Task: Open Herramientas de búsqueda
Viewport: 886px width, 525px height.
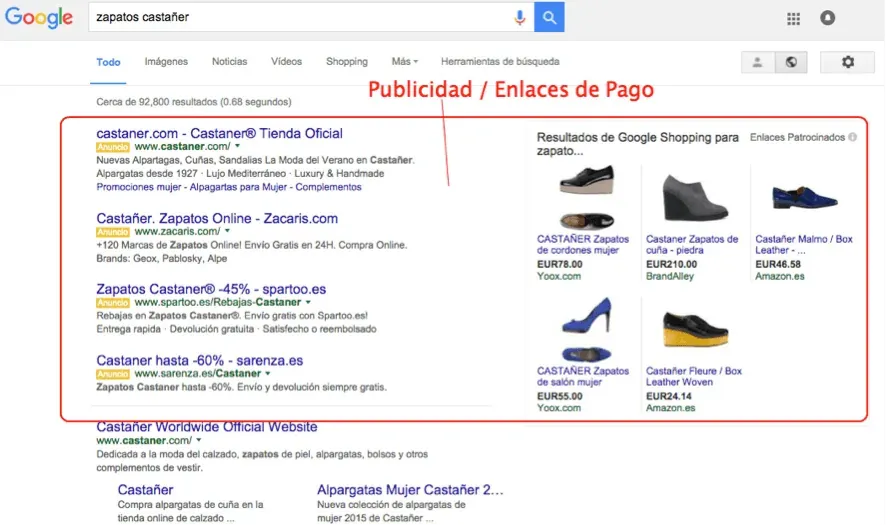Action: pos(500,62)
